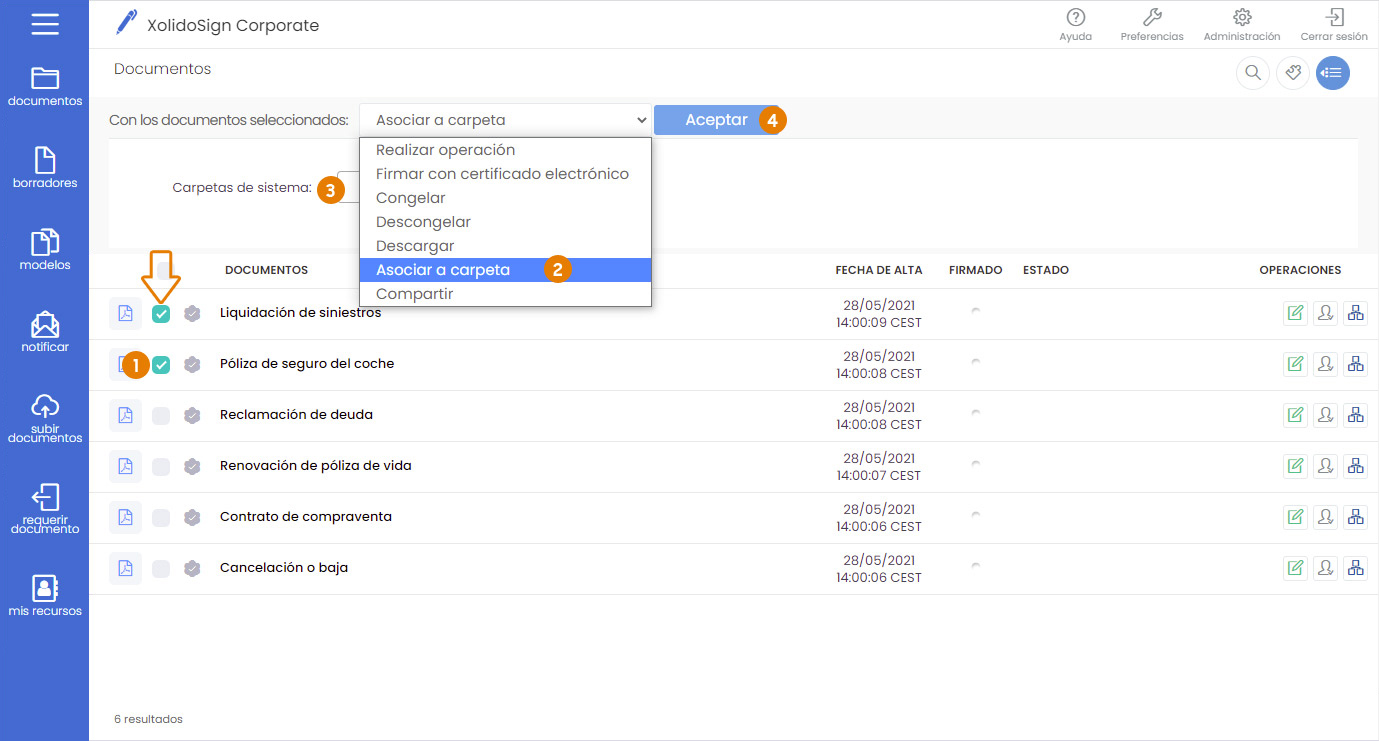Click FECHA DE ALTA column header
This screenshot has height=741, width=1379.
(x=879, y=270)
